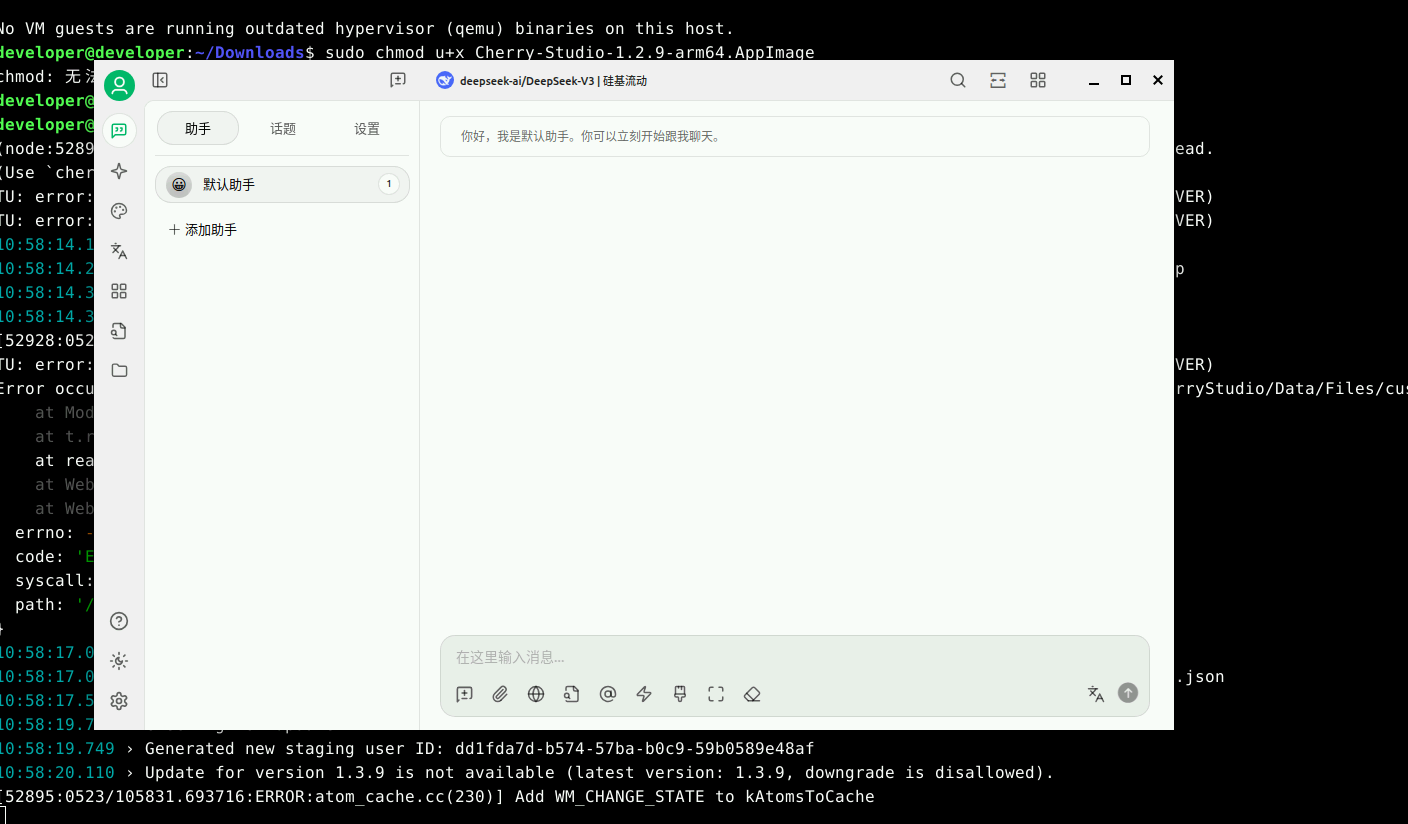Screen dimensions: 1408x824
Task: Minimize the Cherry Studio window
Action: (1094, 80)
